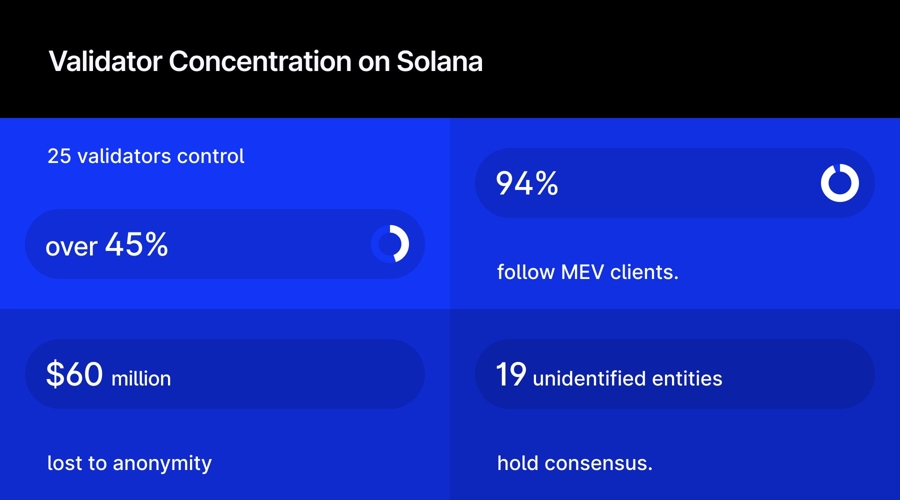Click the 'hold consensus.' caption
900x500 pixels.
pyautogui.click(x=574, y=463)
